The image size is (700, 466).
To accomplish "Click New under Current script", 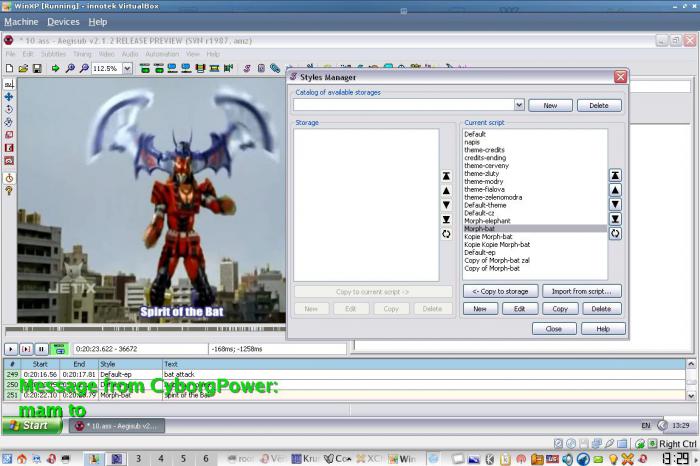I will (x=480, y=308).
